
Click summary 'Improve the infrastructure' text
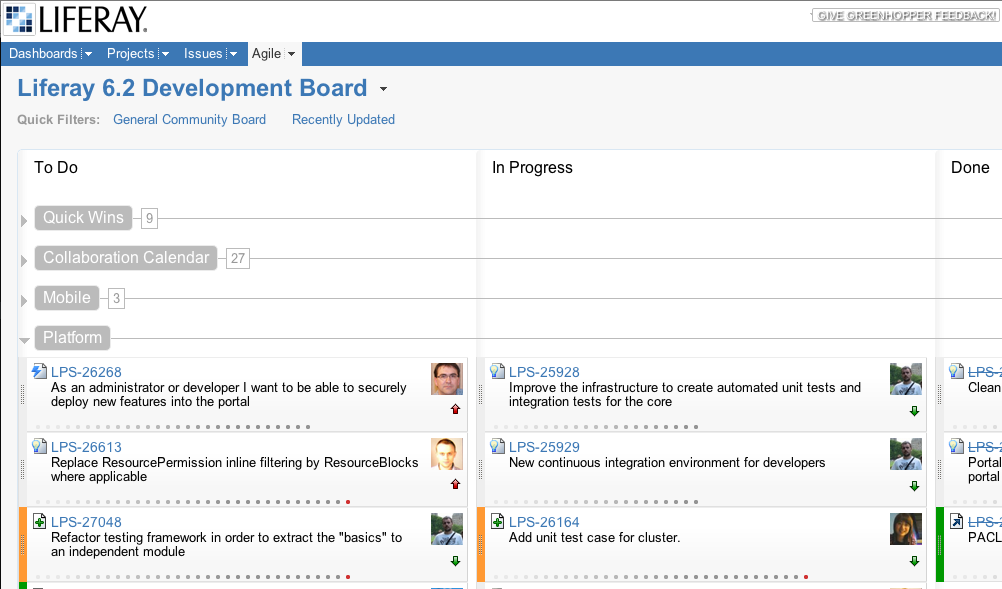(685, 394)
